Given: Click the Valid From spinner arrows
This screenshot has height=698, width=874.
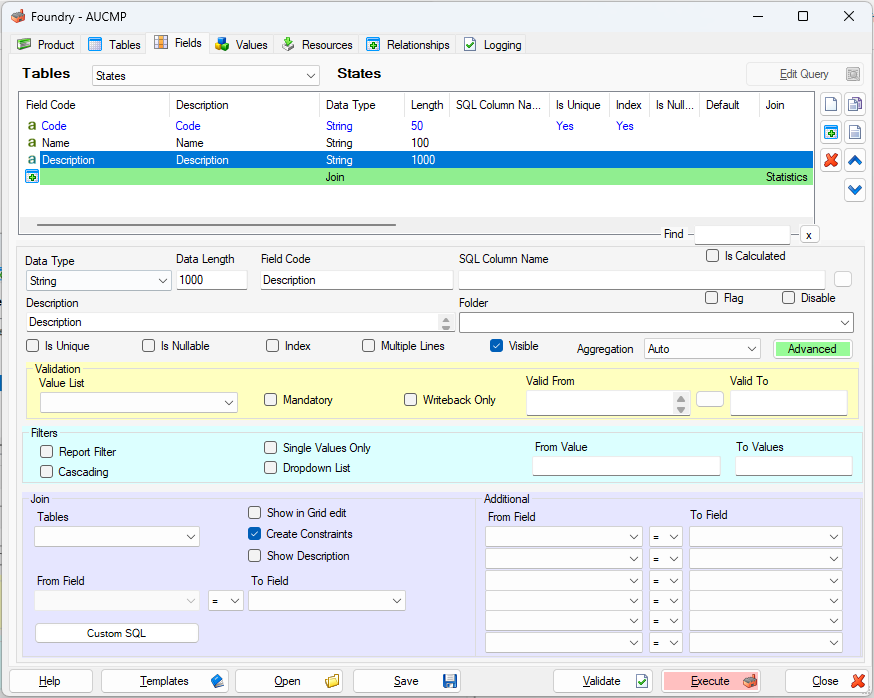Looking at the screenshot, I should pyautogui.click(x=681, y=404).
